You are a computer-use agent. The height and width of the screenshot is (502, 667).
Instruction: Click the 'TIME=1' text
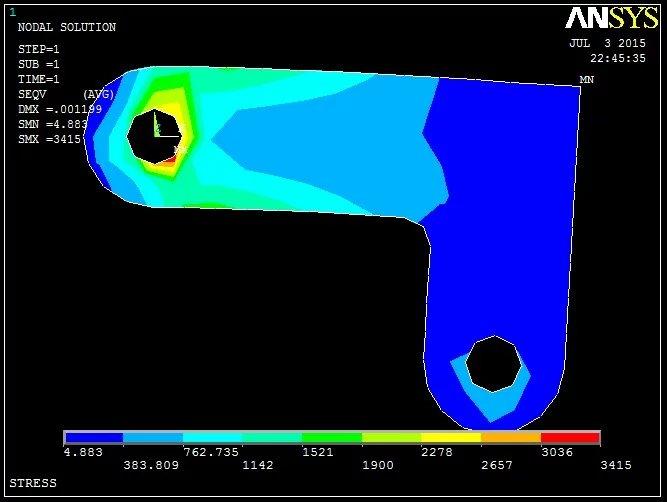38,79
